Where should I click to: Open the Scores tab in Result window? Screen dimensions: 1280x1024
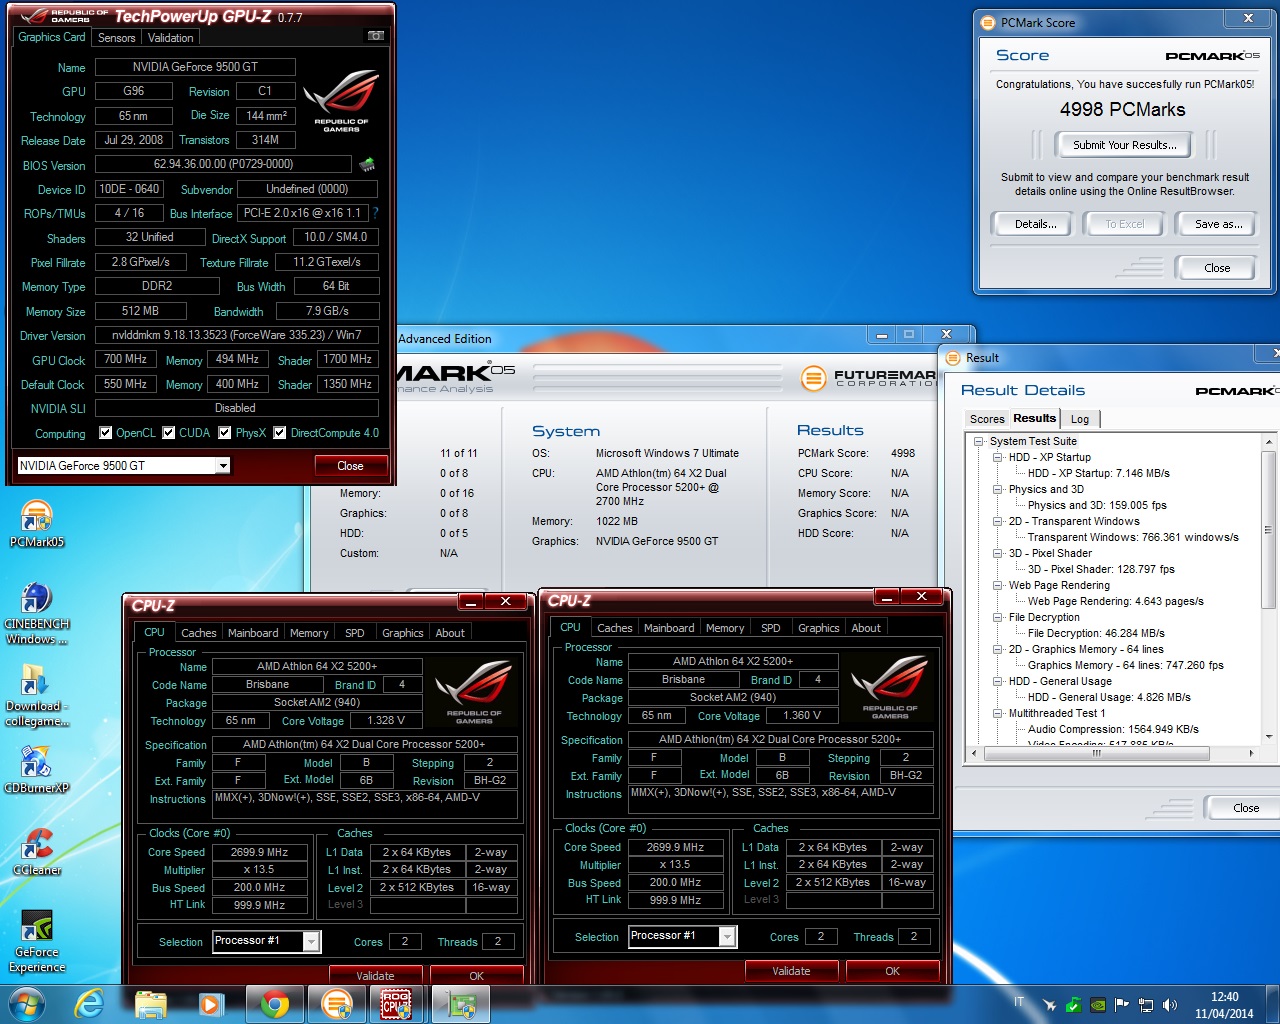click(987, 419)
